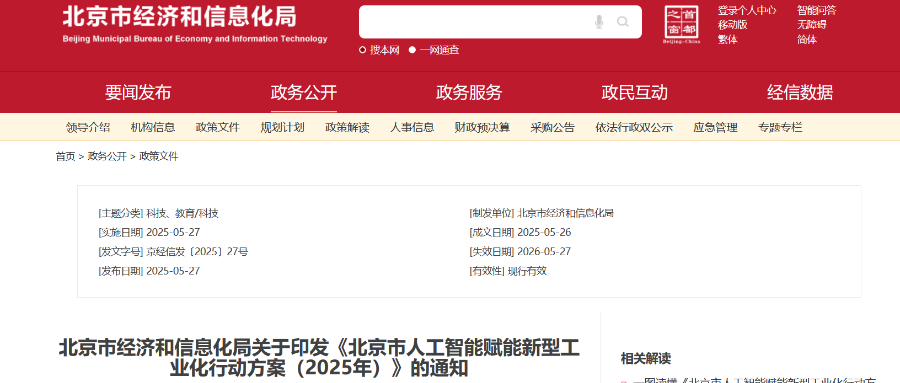Click the 登录个人中心 link
This screenshot has height=383, width=900.
pyautogui.click(x=747, y=10)
